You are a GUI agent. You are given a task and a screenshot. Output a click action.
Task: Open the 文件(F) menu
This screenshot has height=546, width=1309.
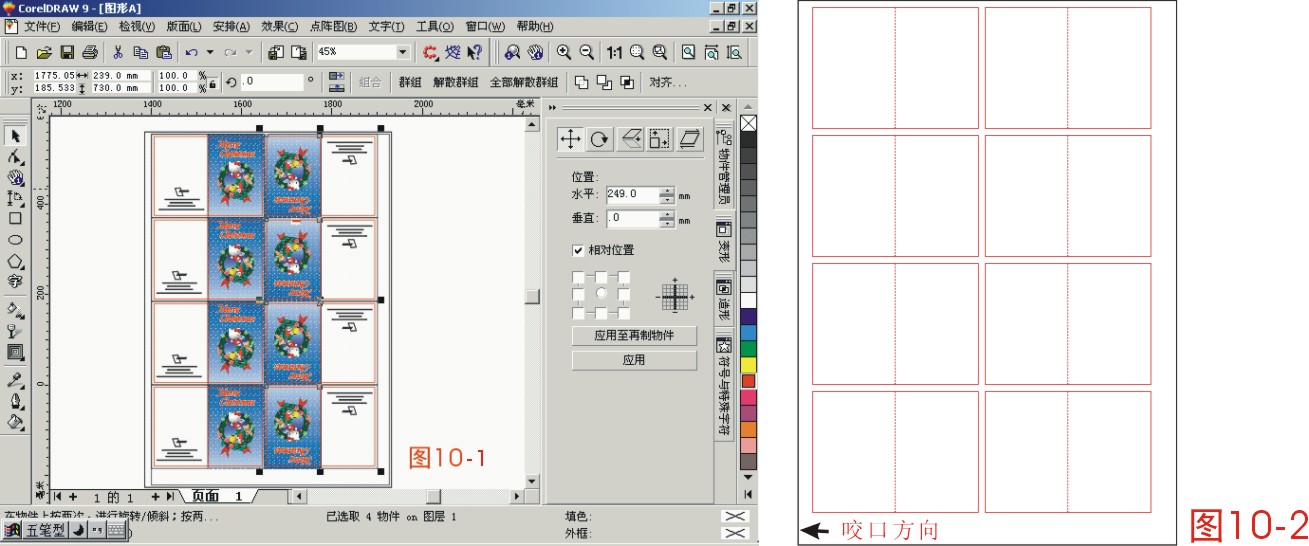point(42,26)
